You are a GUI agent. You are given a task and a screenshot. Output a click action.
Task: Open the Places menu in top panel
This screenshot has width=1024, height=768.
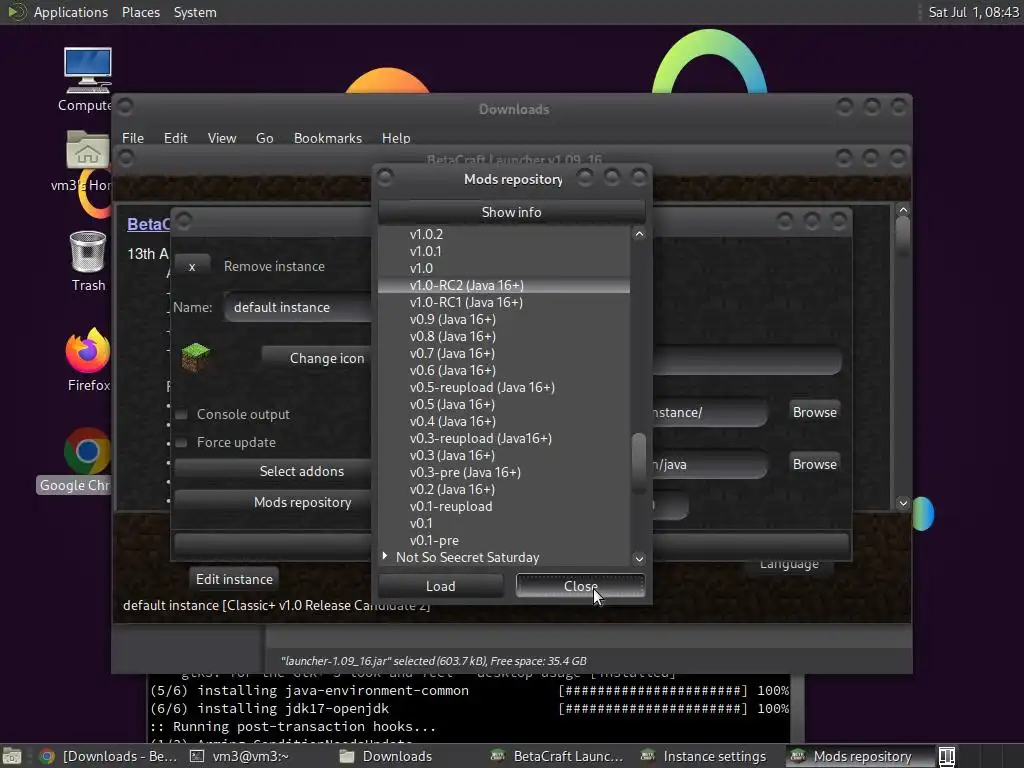pos(141,12)
